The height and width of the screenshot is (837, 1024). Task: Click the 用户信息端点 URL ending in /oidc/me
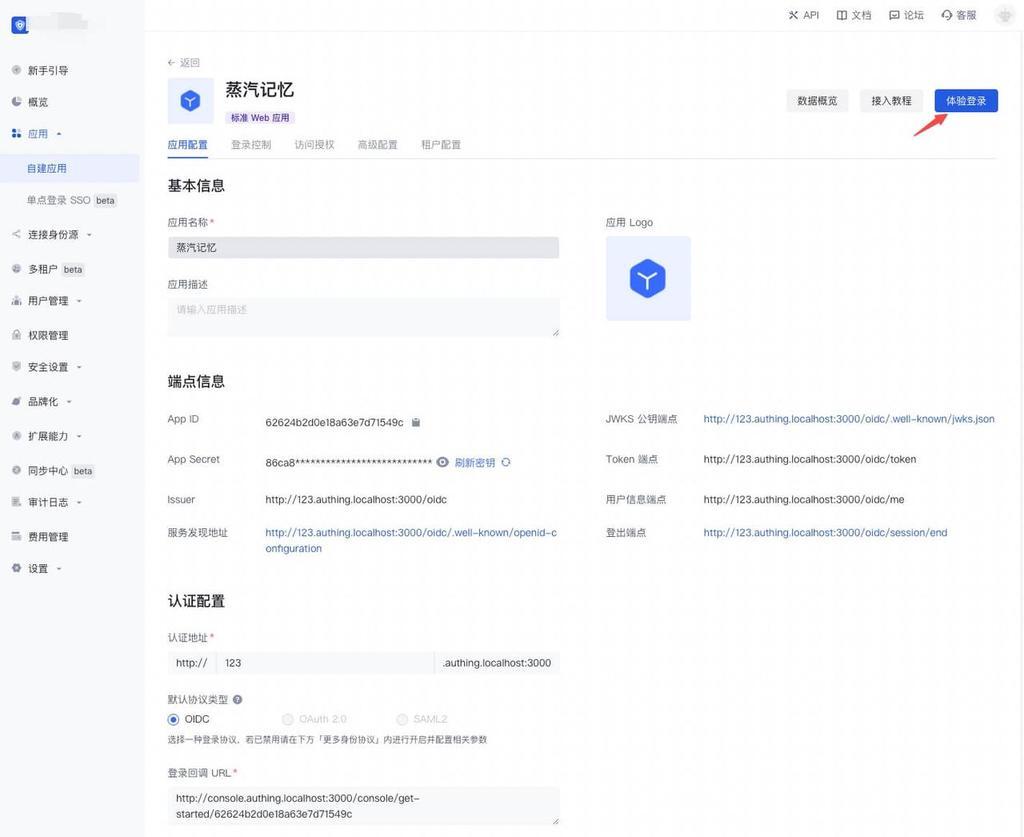click(804, 499)
